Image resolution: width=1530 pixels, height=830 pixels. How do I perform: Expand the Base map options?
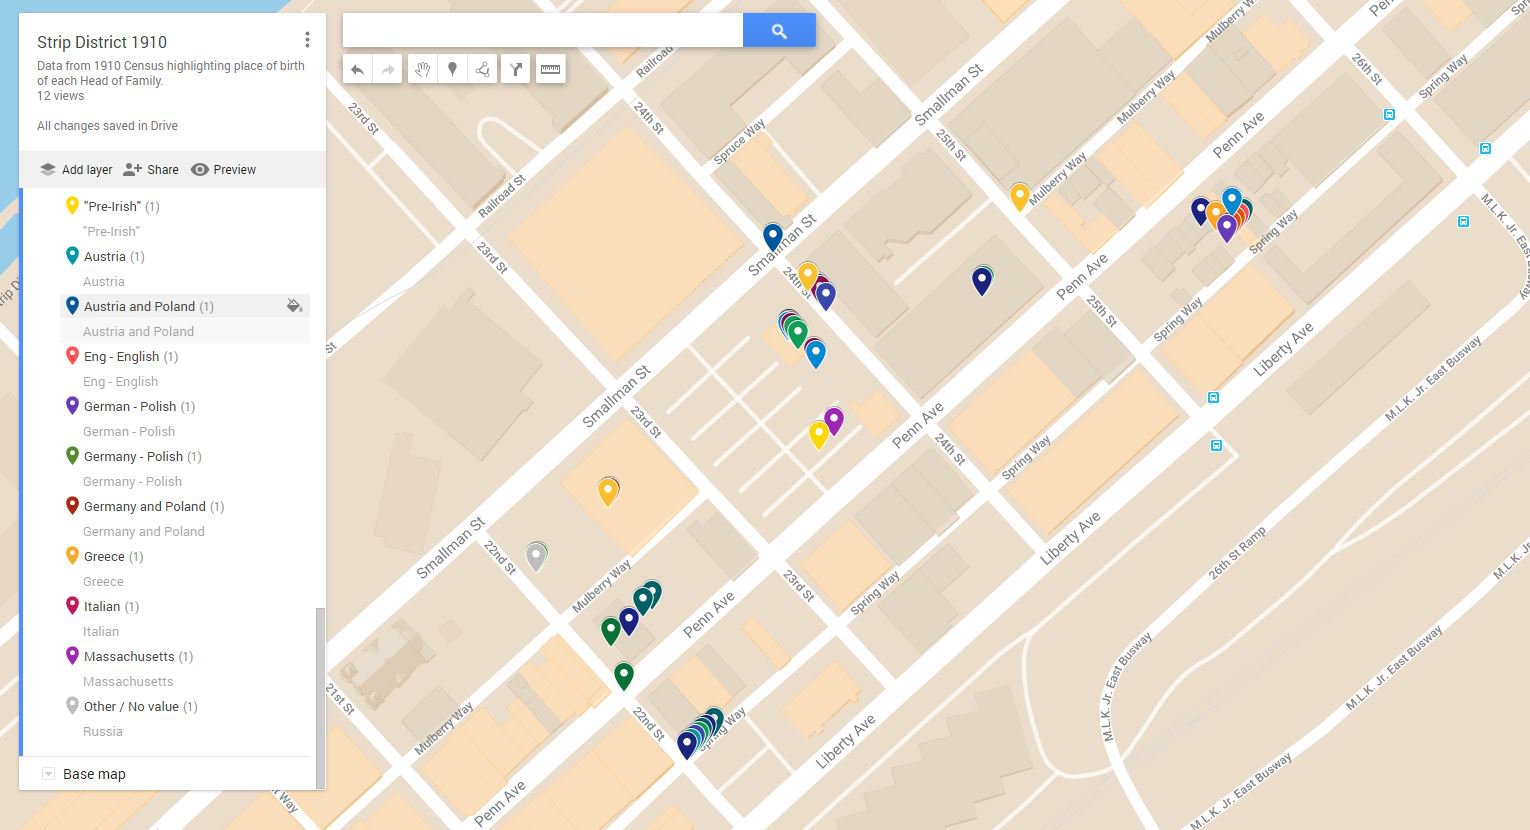[x=47, y=773]
